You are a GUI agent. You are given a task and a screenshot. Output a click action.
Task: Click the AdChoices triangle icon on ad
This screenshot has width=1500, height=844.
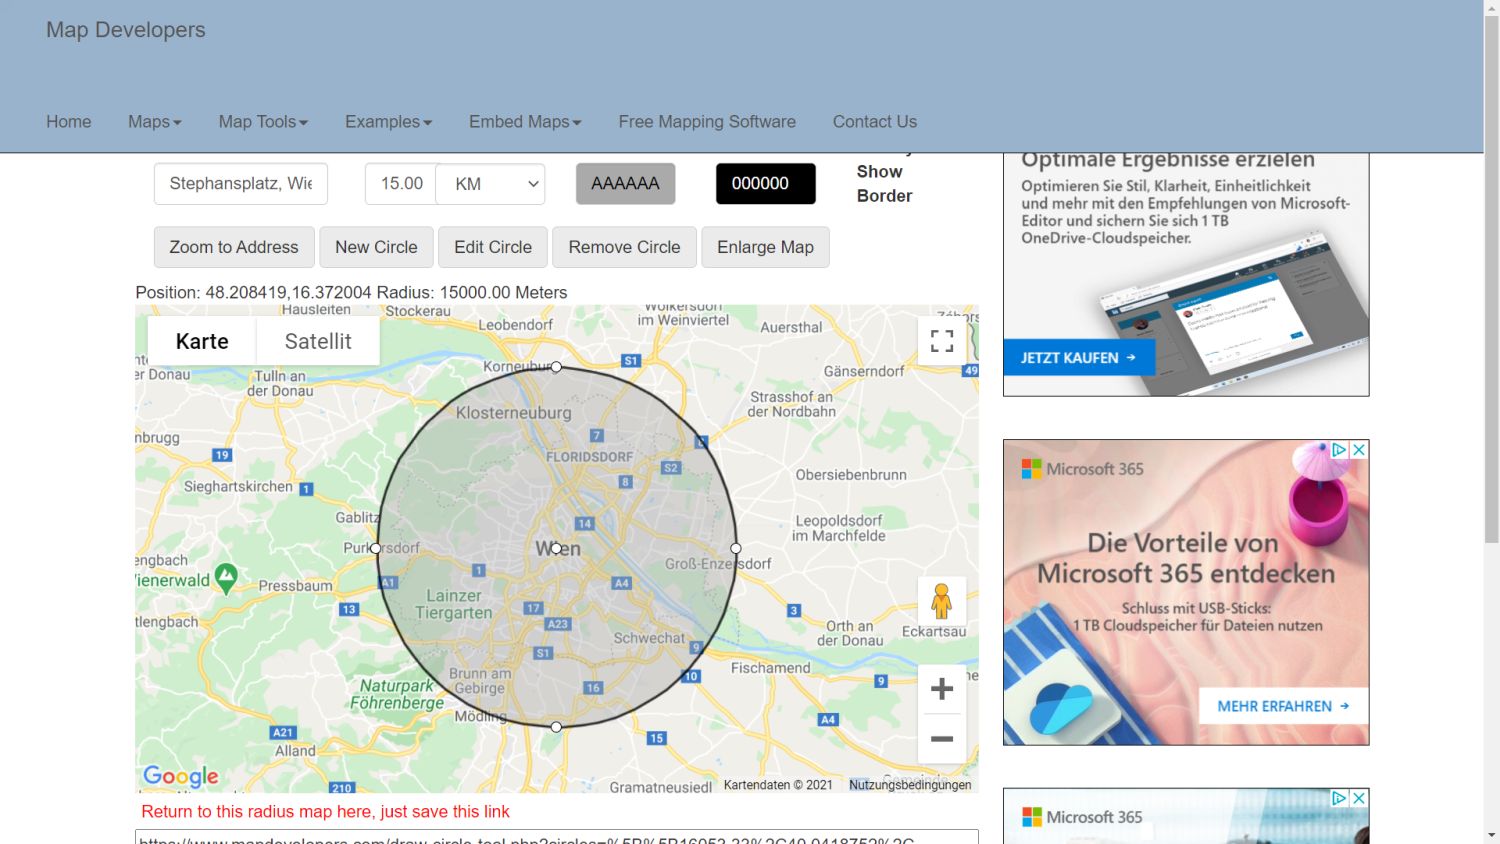click(x=1340, y=450)
